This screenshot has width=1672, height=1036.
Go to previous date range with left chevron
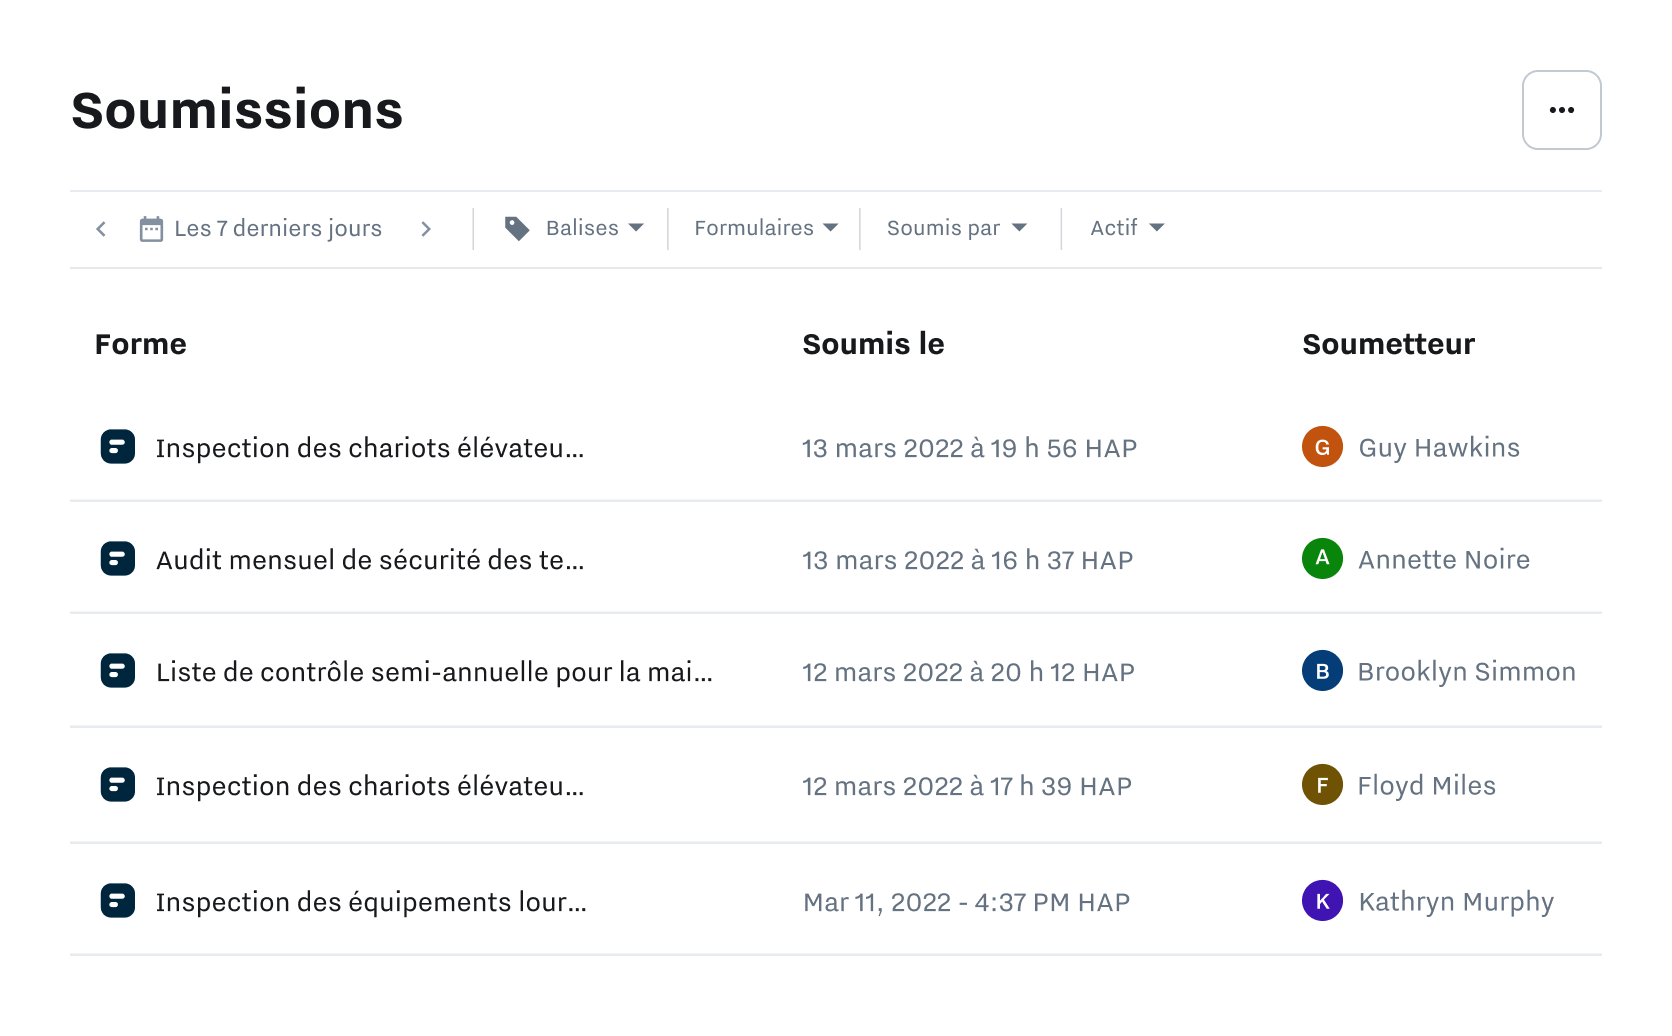100,228
